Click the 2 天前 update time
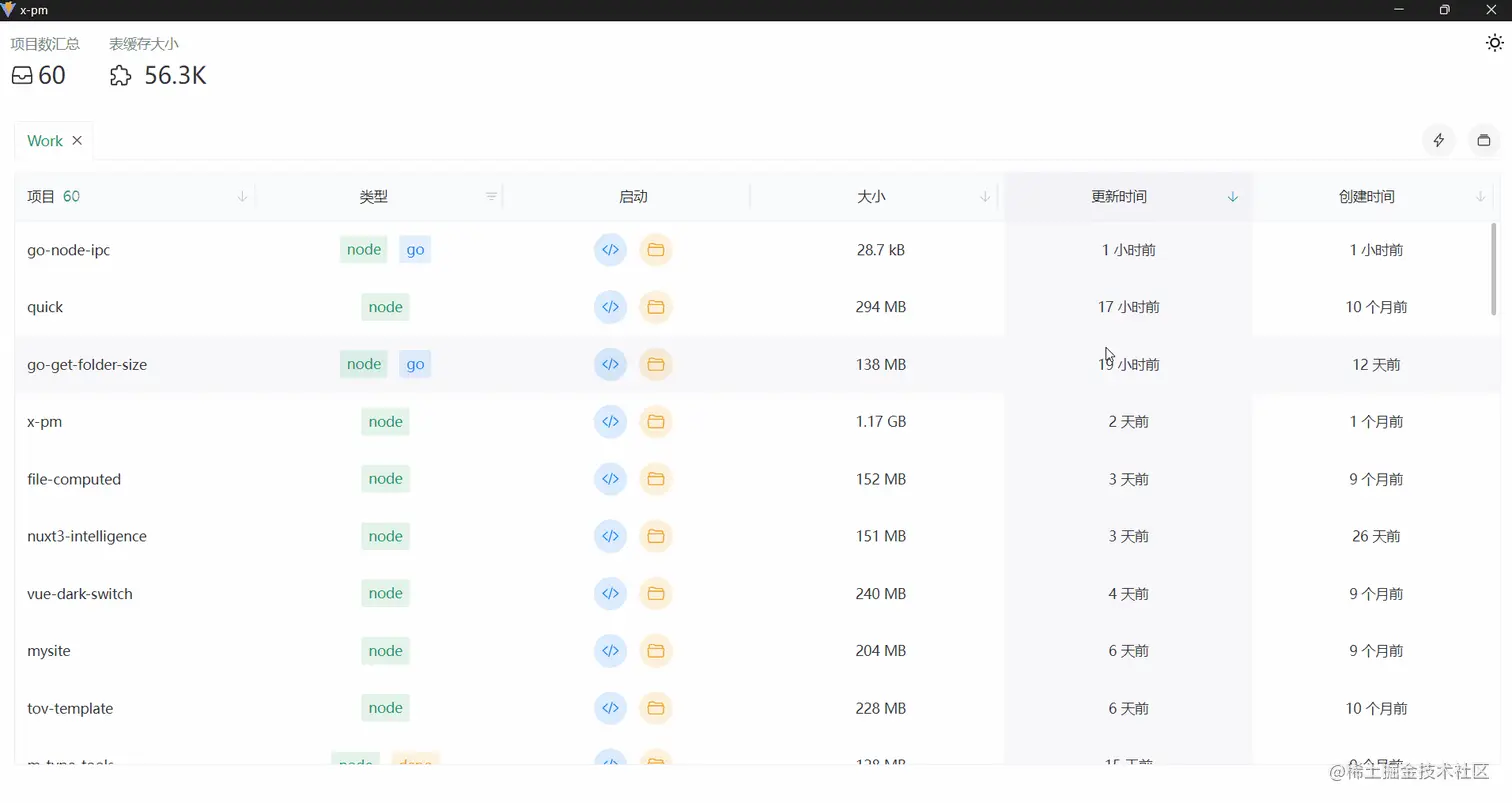 point(1129,422)
